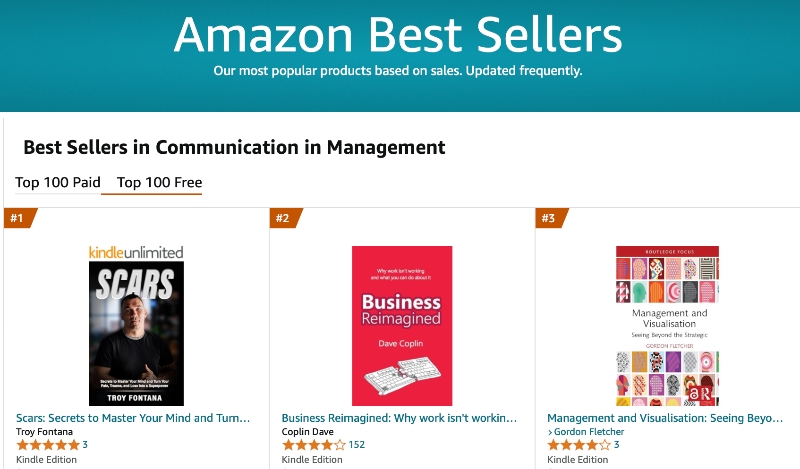Open the Scars: Secrets to Master title link
800x469 pixels.
coord(133,418)
